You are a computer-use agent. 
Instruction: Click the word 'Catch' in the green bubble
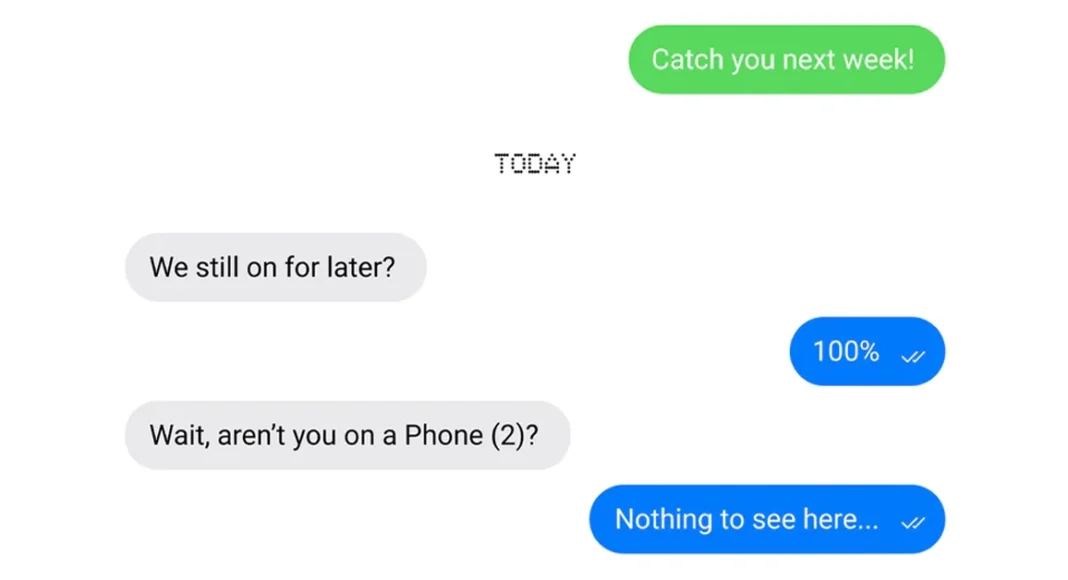[687, 60]
